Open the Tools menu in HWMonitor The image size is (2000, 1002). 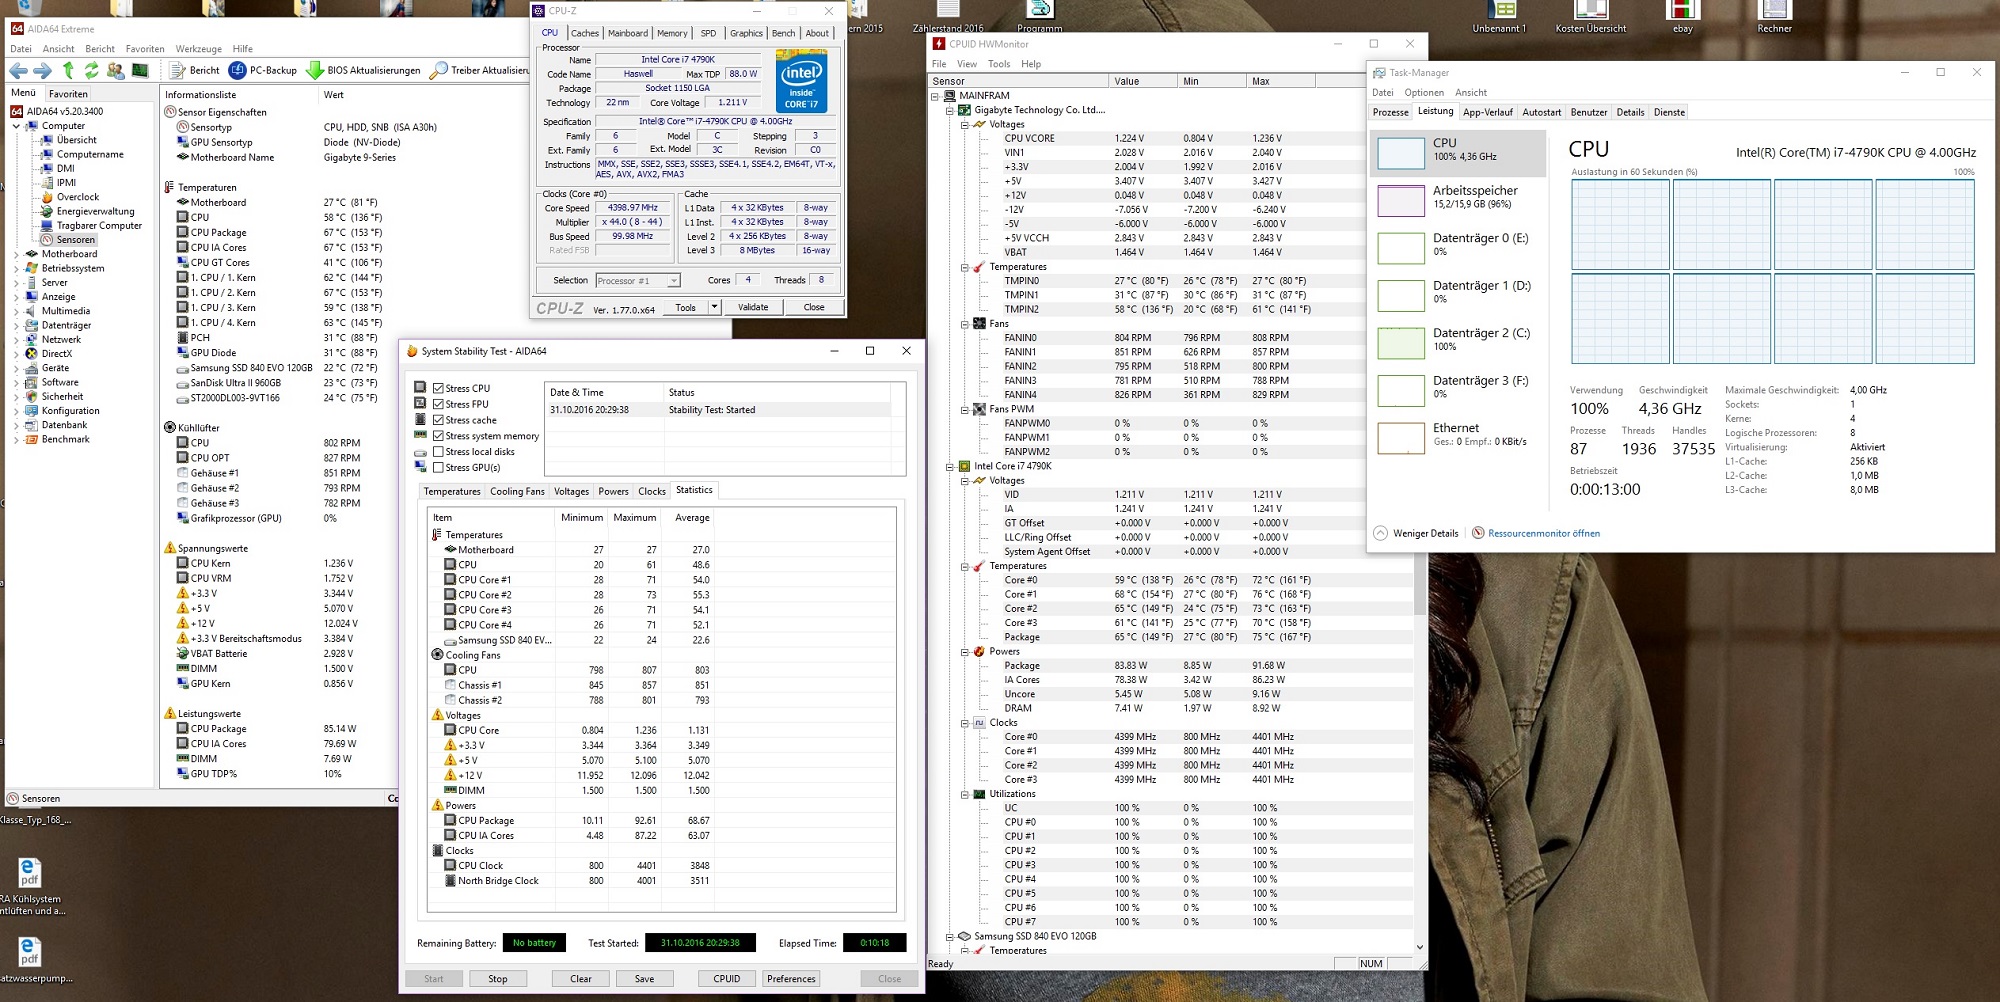pos(999,64)
